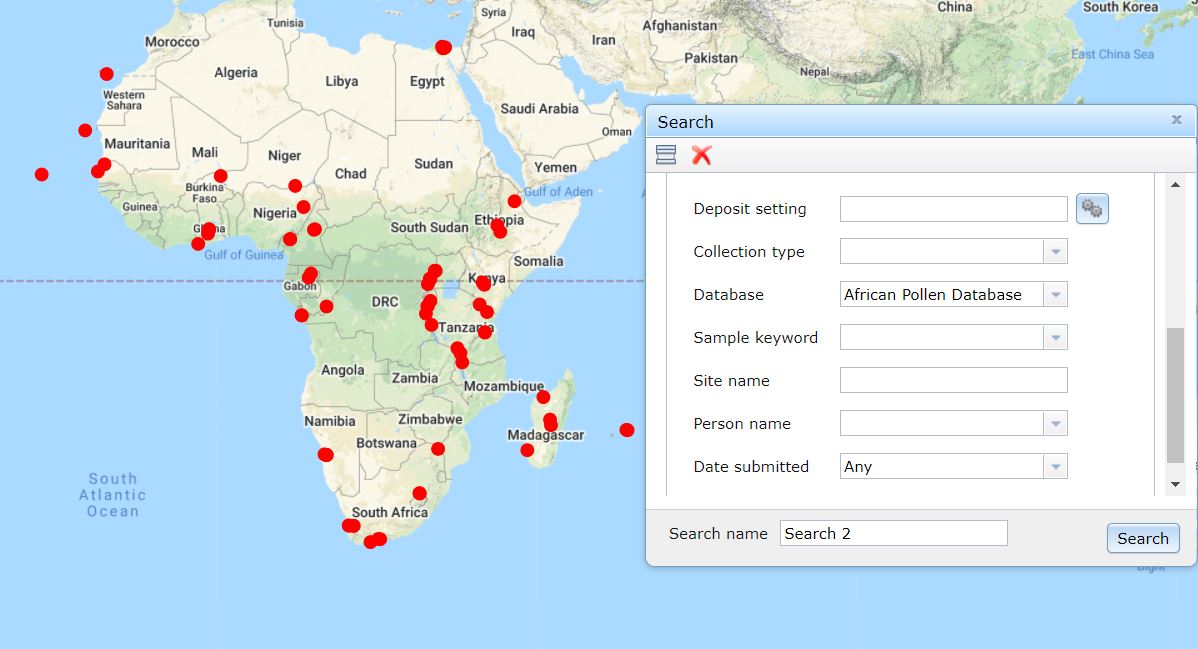Click the Search button

tap(1142, 538)
